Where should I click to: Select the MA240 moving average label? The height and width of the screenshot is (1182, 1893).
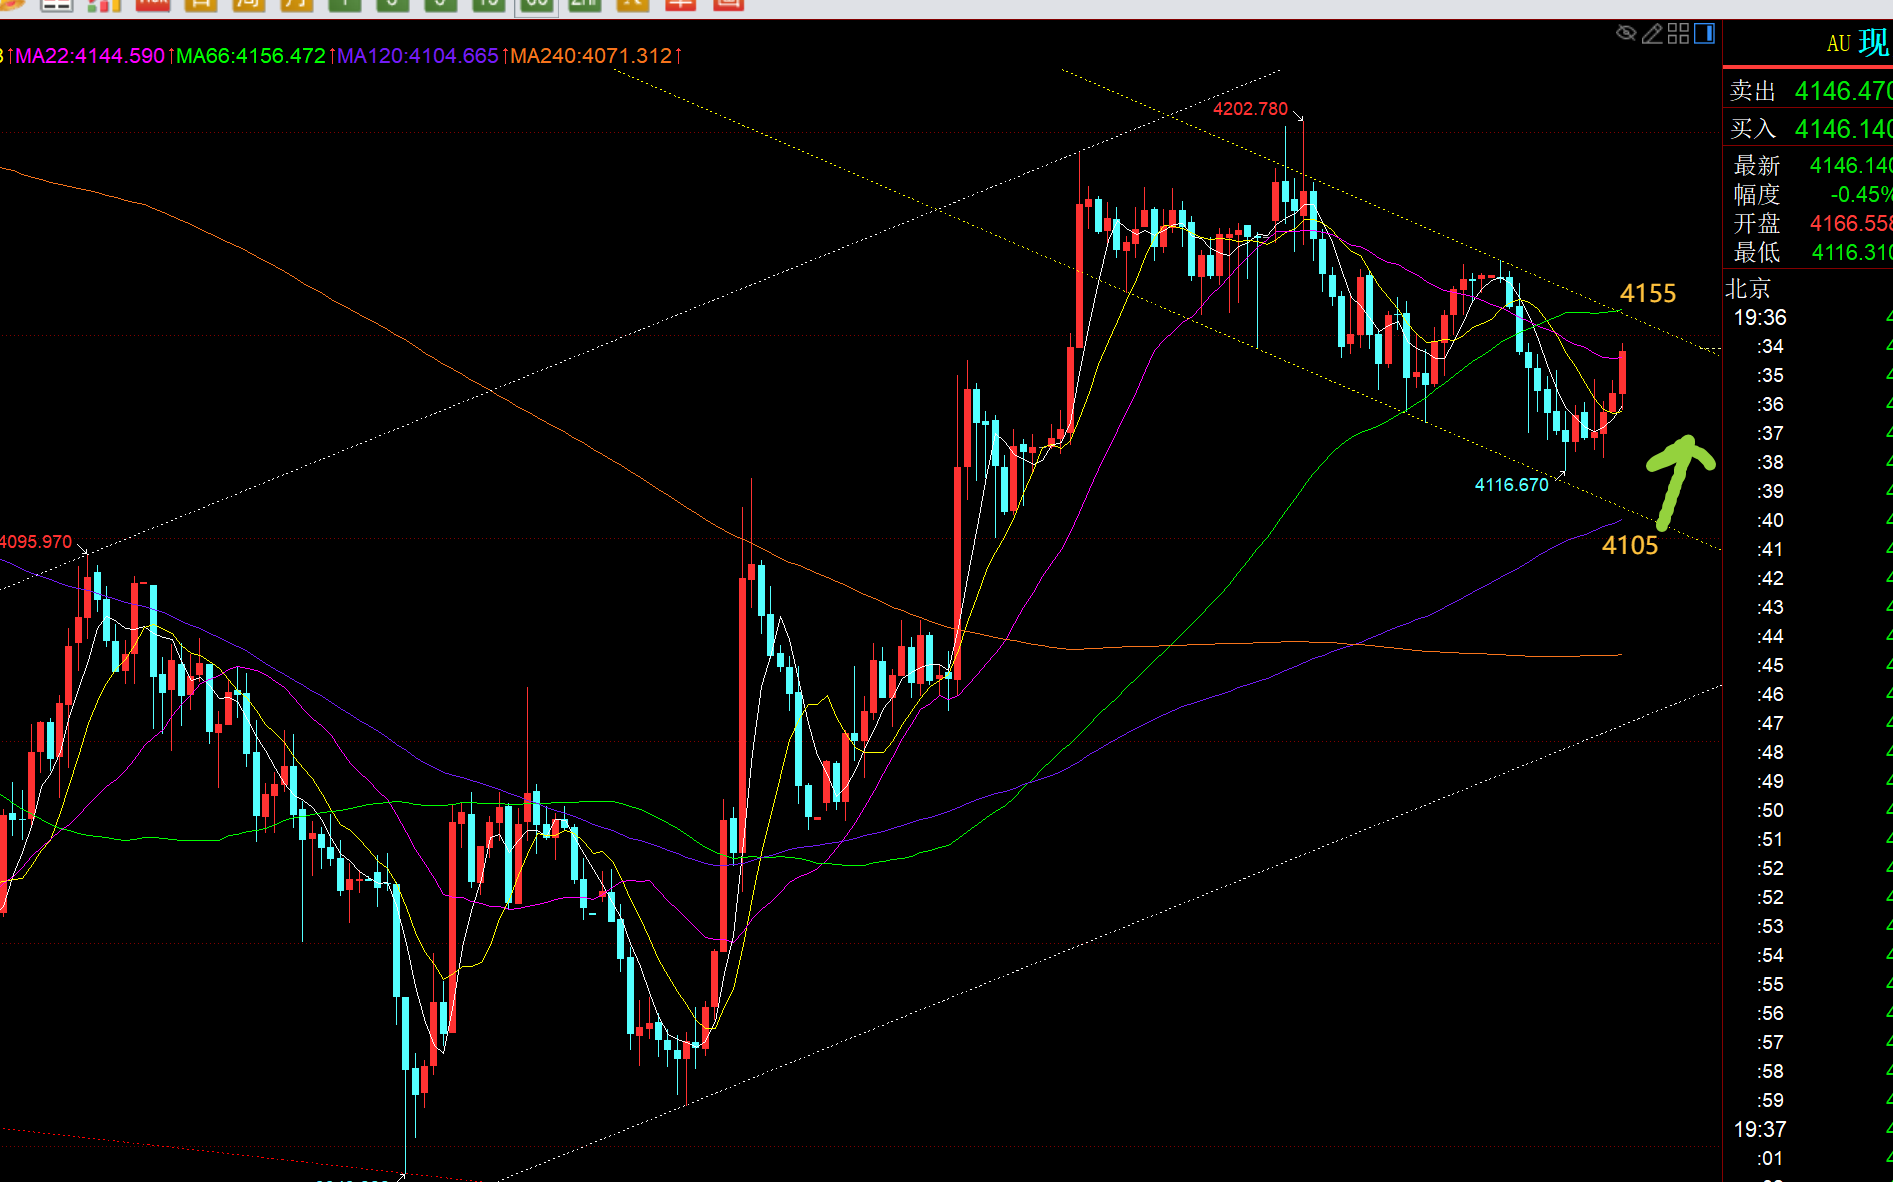[591, 56]
